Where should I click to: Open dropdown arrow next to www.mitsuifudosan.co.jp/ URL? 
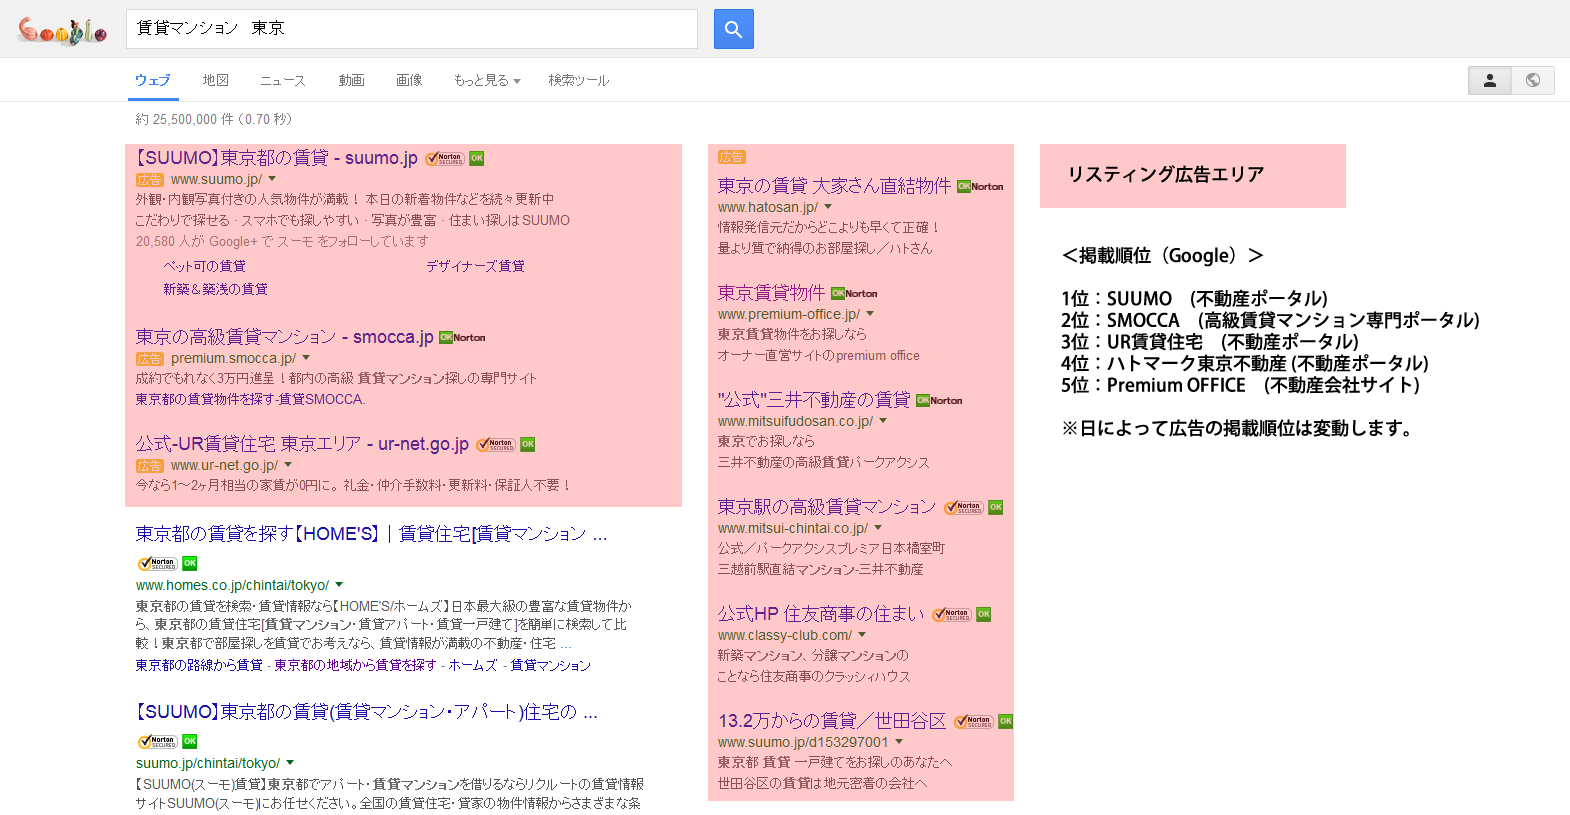tap(883, 421)
